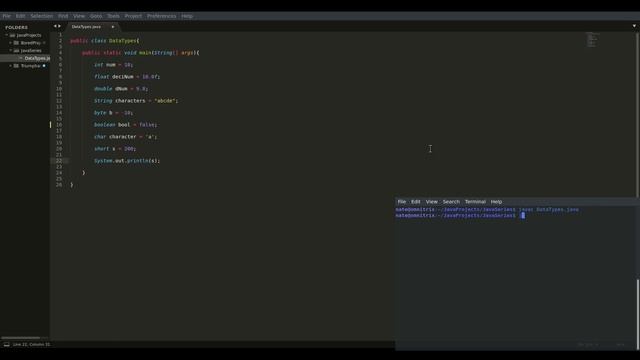Click the terminal prompt cursor
This screenshot has width=640, height=360.
tap(523, 216)
